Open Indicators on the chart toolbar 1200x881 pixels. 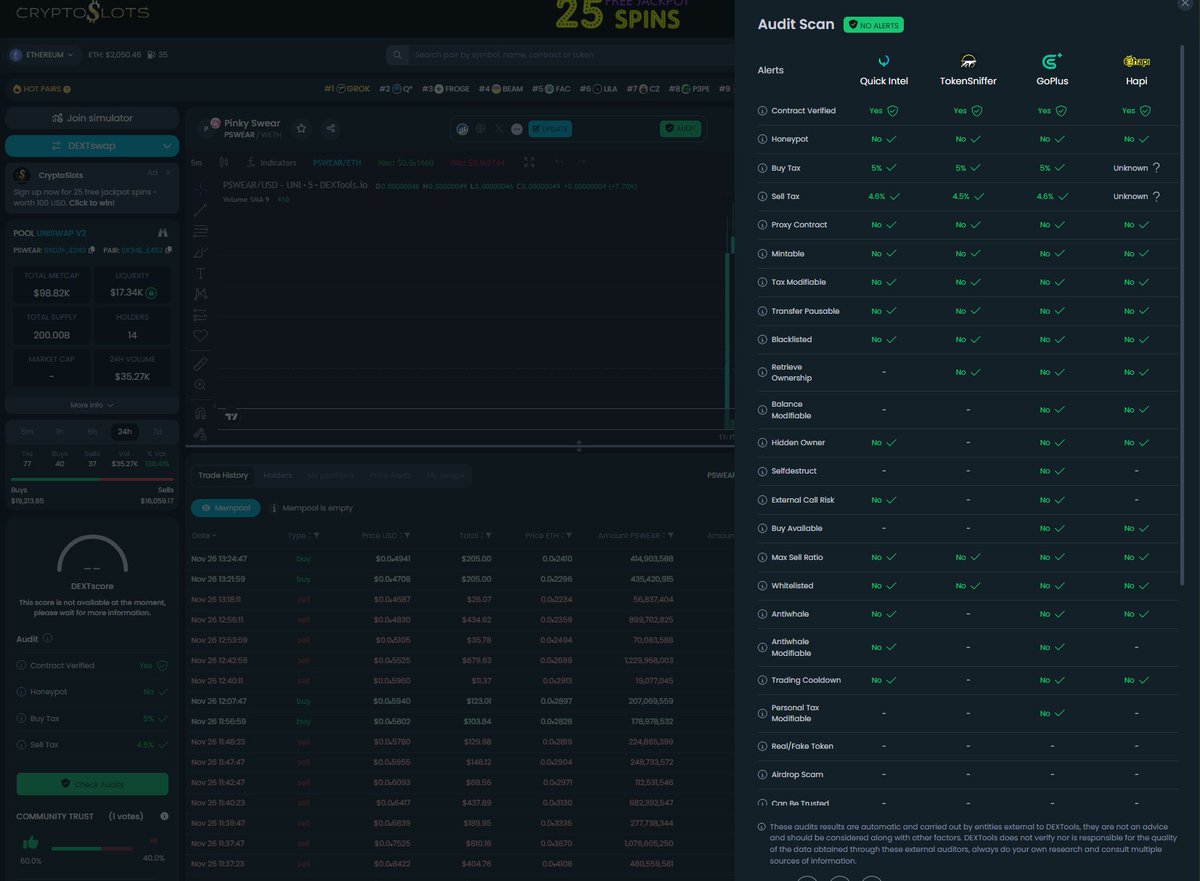click(x=271, y=162)
